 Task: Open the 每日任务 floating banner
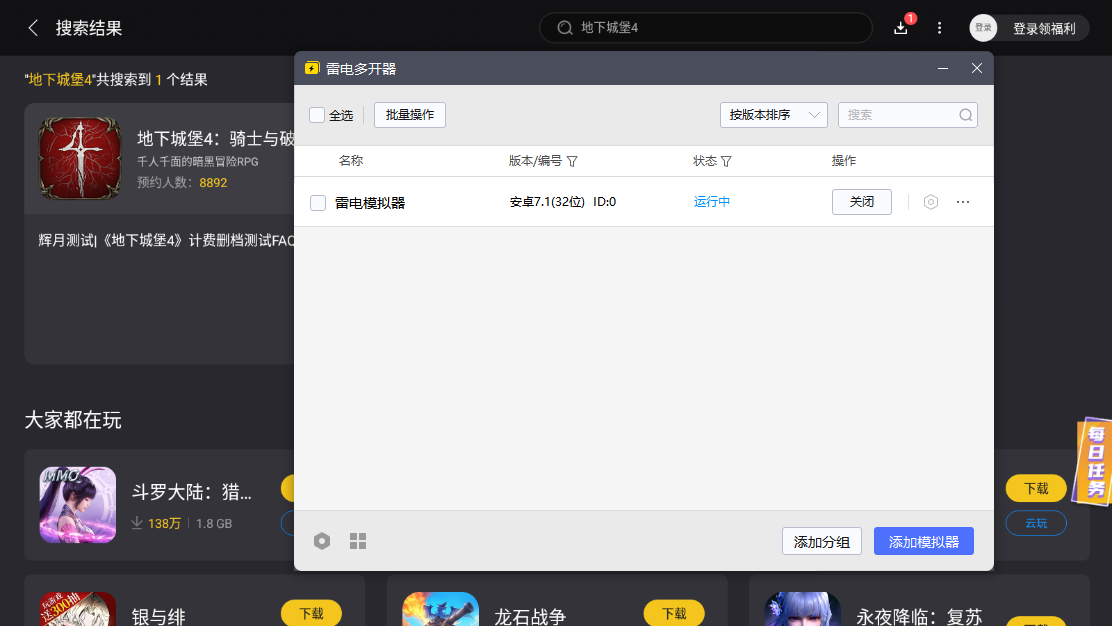click(1094, 462)
